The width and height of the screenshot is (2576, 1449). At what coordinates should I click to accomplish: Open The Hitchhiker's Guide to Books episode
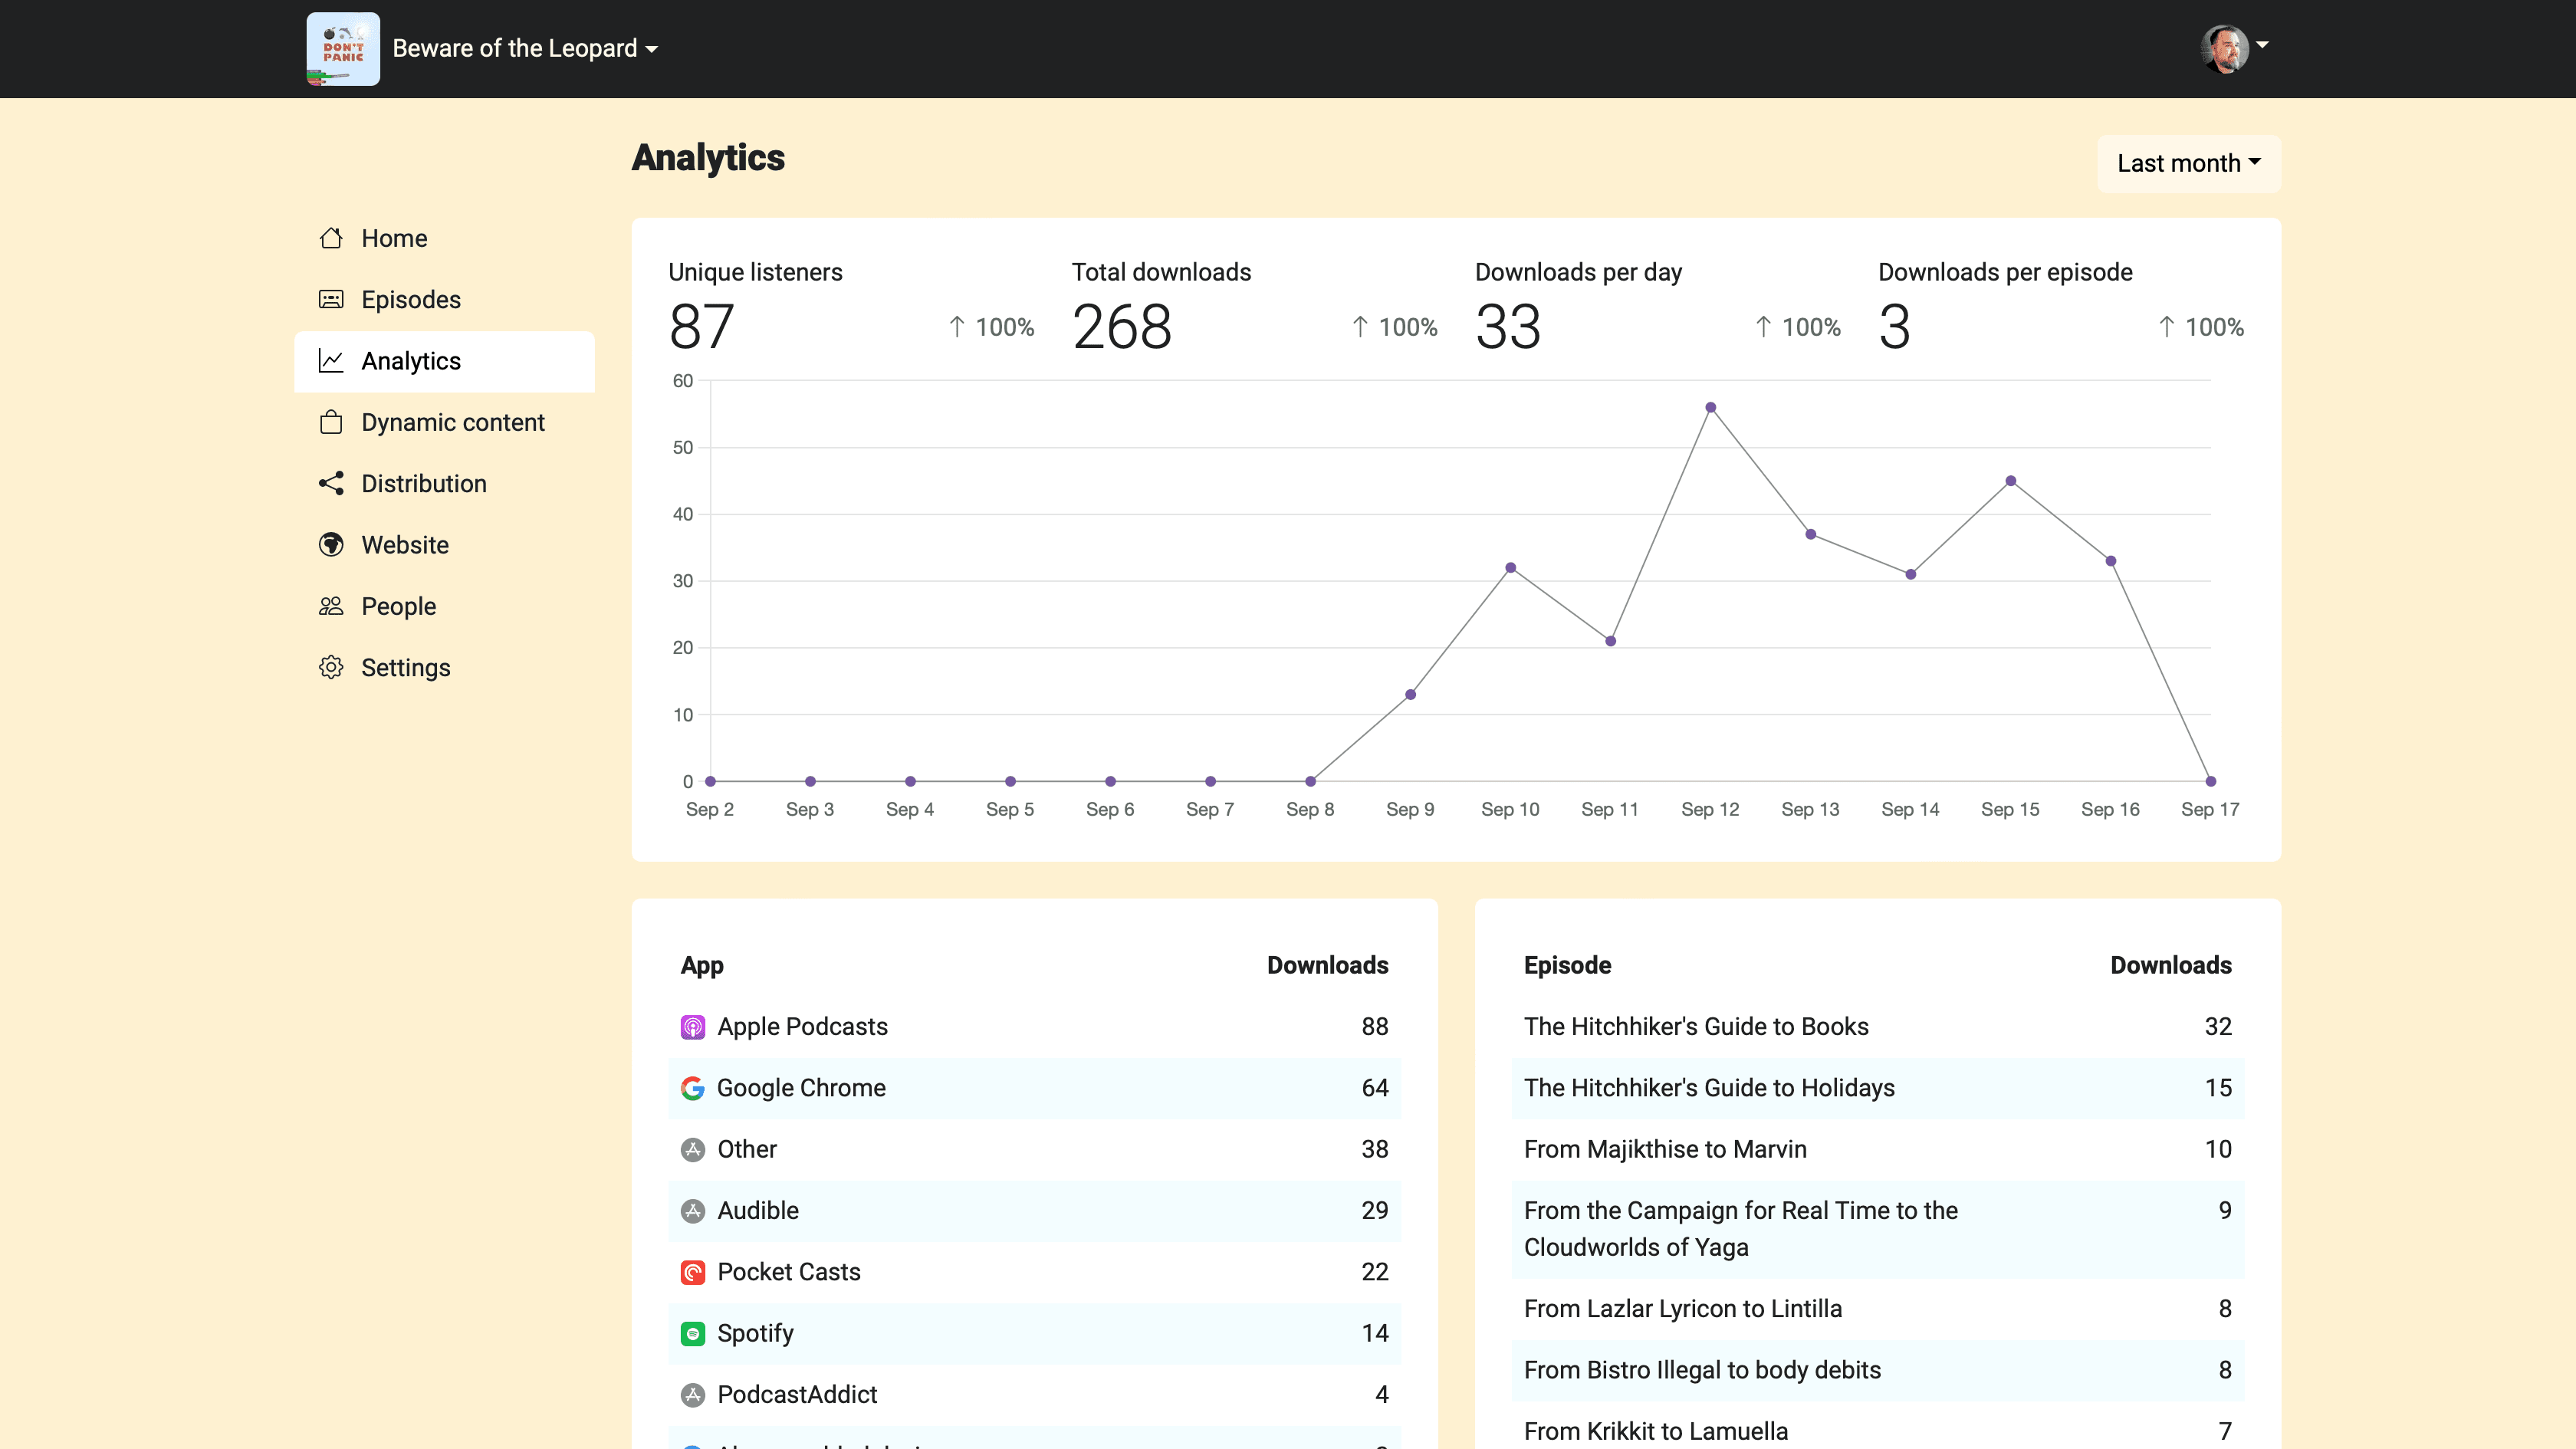coord(1696,1027)
